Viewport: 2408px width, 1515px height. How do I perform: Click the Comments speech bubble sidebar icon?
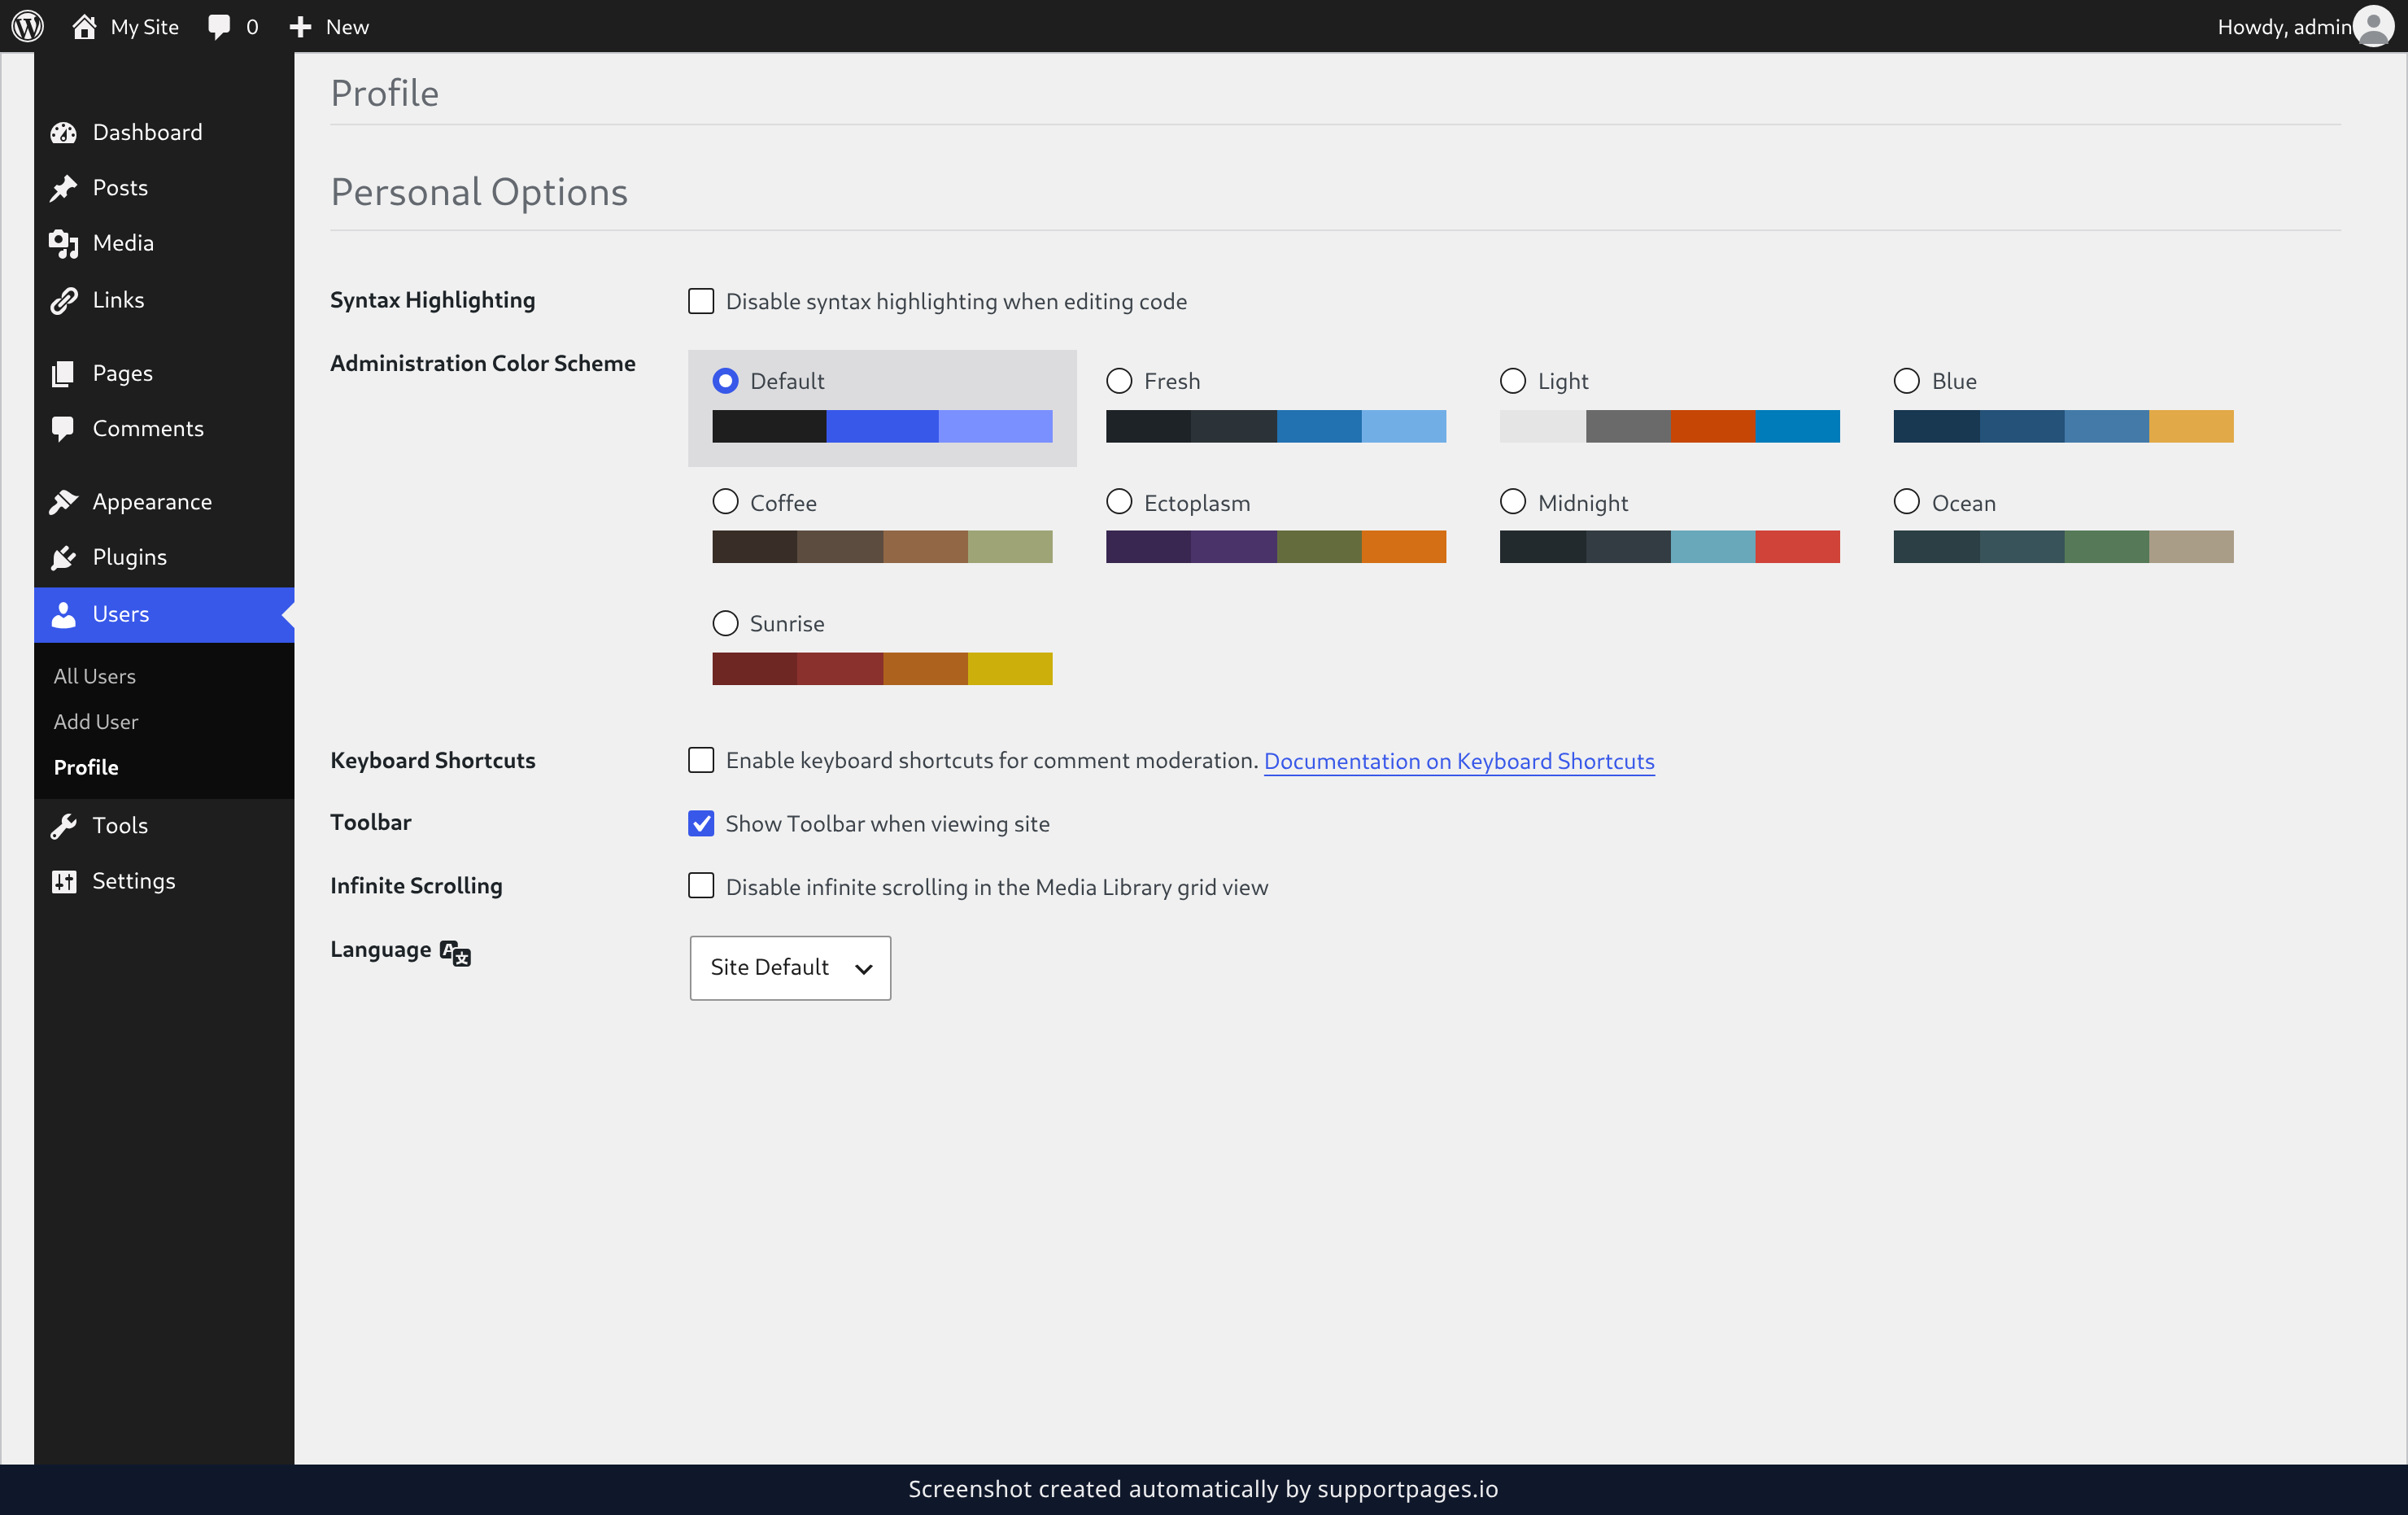click(63, 429)
